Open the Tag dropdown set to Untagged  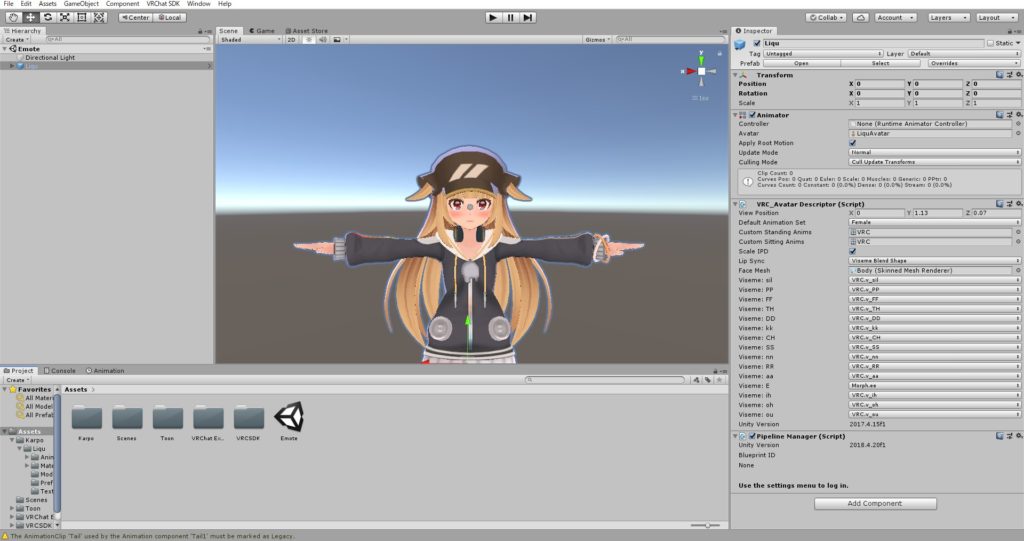[x=823, y=54]
